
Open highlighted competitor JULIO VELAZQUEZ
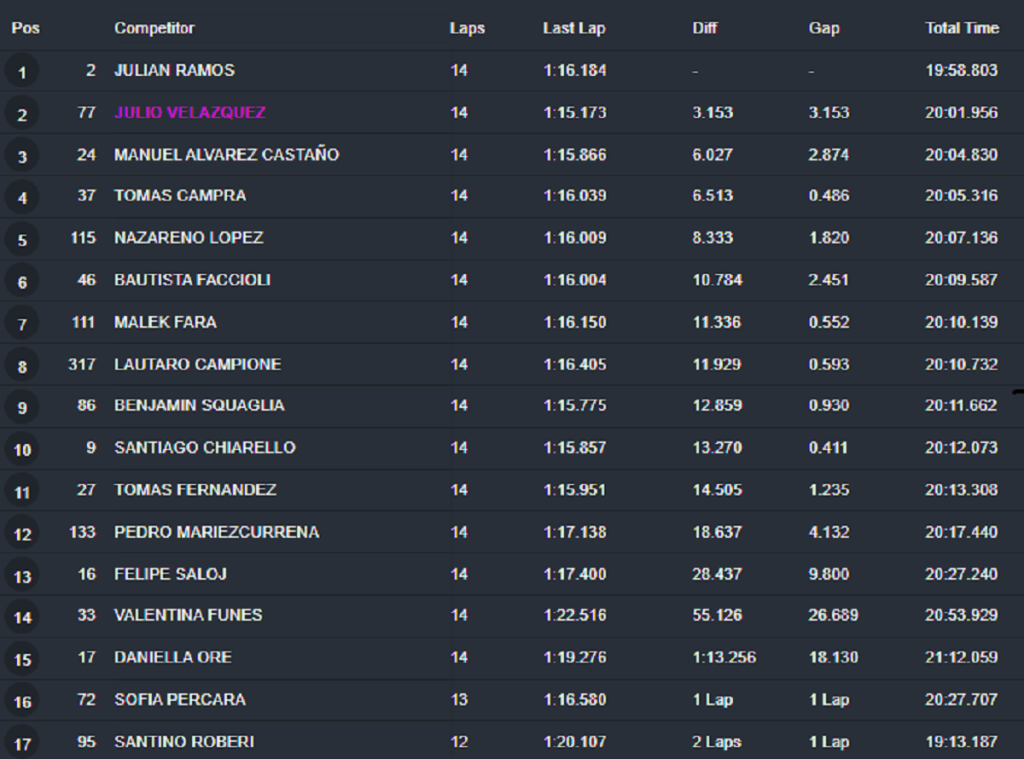[x=190, y=112]
